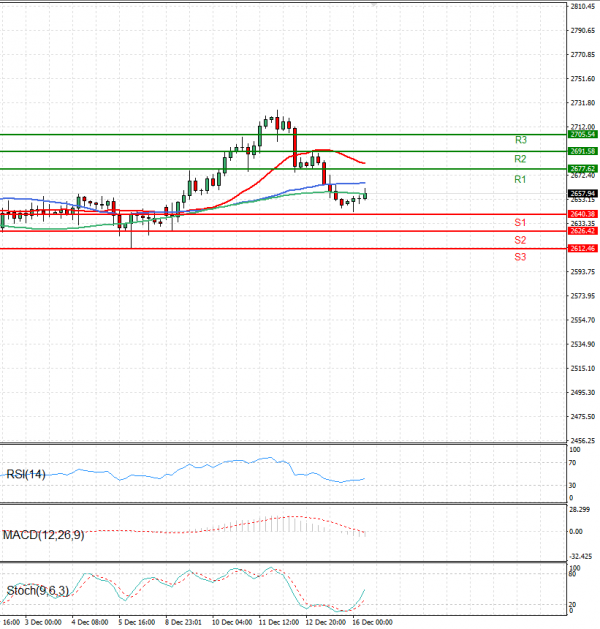600x629 pixels.
Task: Click the 12 Dec 20:00 time label
Action: (x=326, y=622)
